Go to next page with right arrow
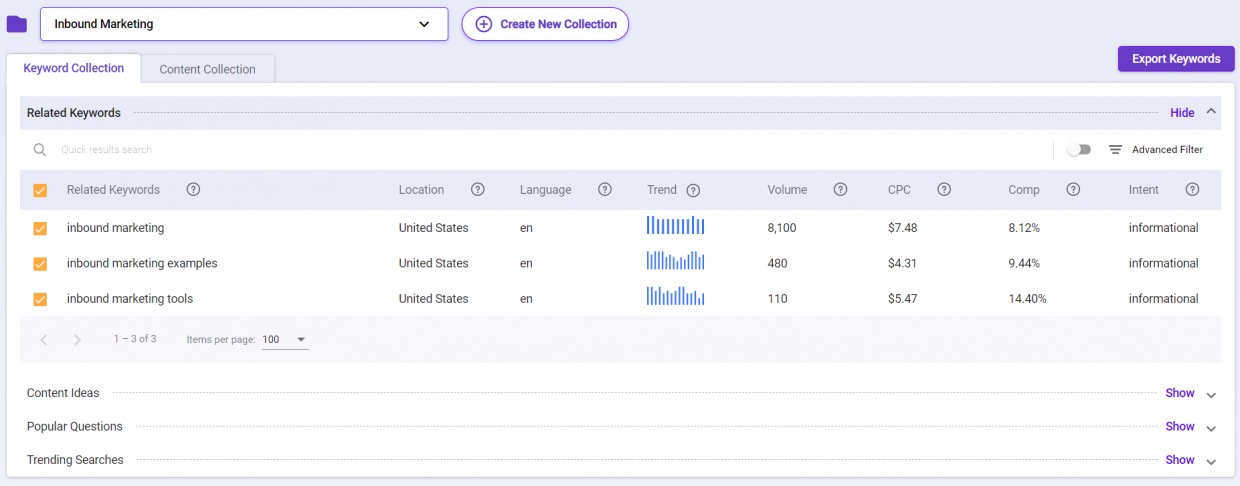Image resolution: width=1240 pixels, height=486 pixels. [77, 340]
